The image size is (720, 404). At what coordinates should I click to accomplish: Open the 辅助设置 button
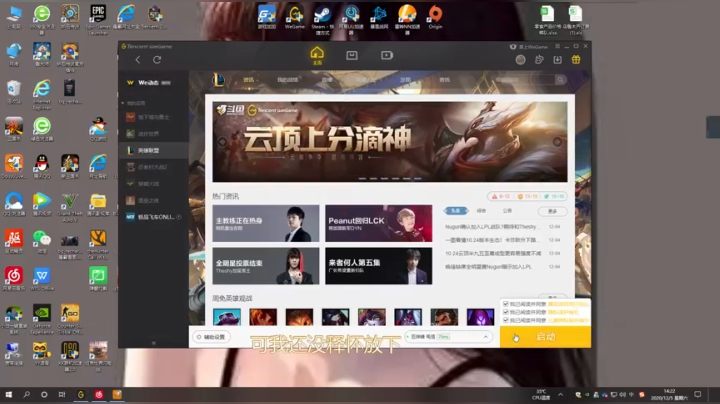click(x=211, y=337)
